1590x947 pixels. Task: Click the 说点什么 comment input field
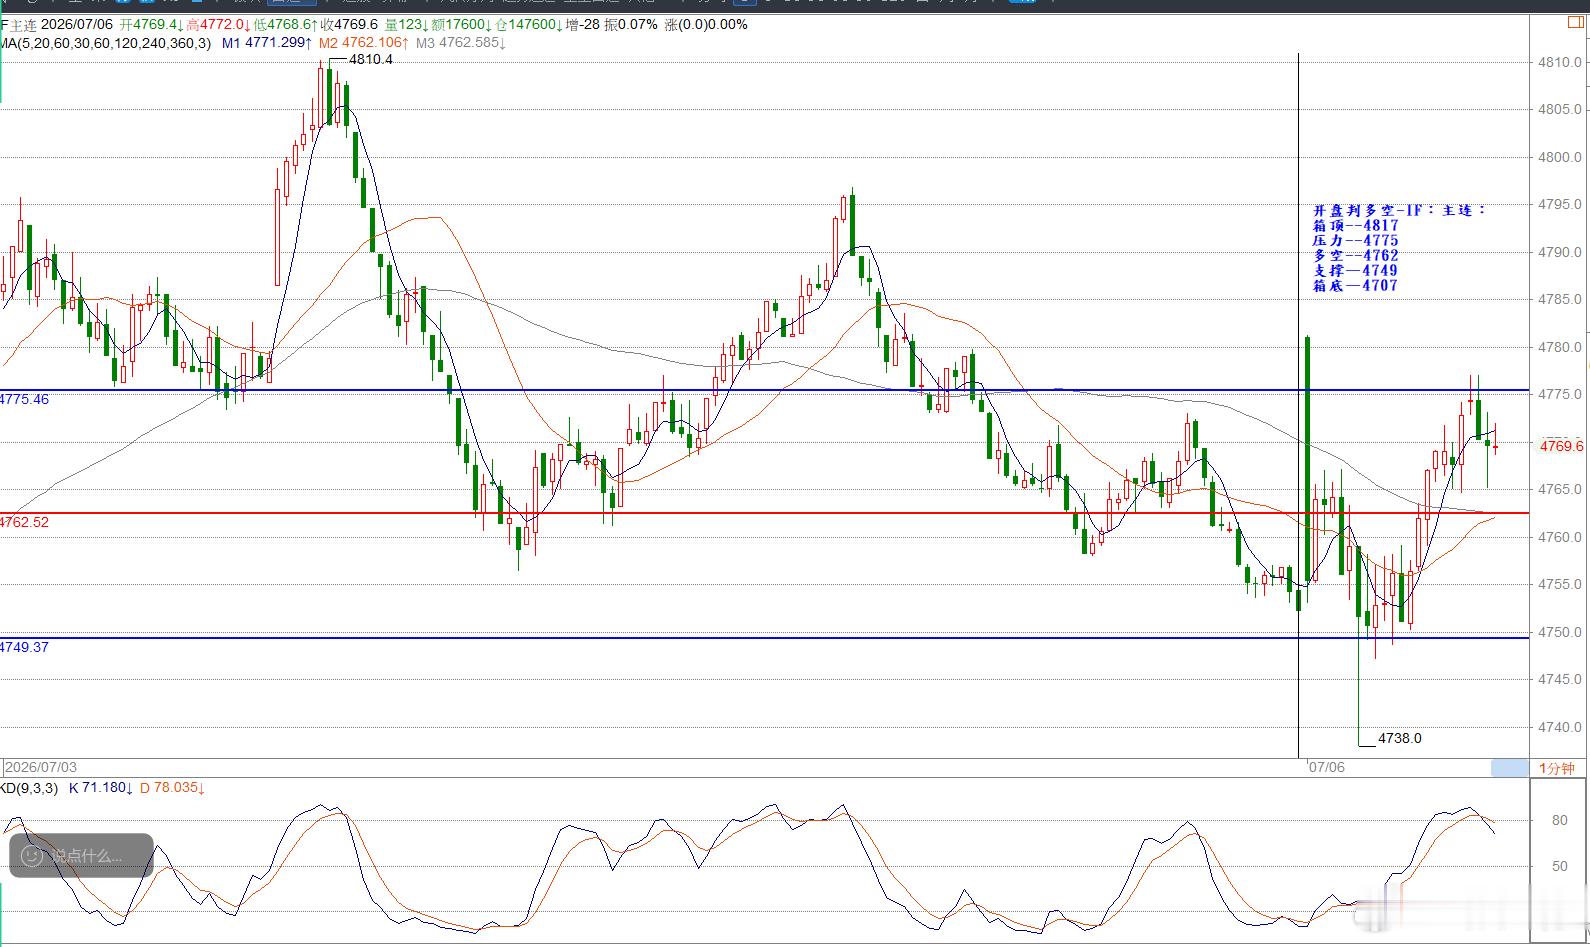(x=82, y=856)
